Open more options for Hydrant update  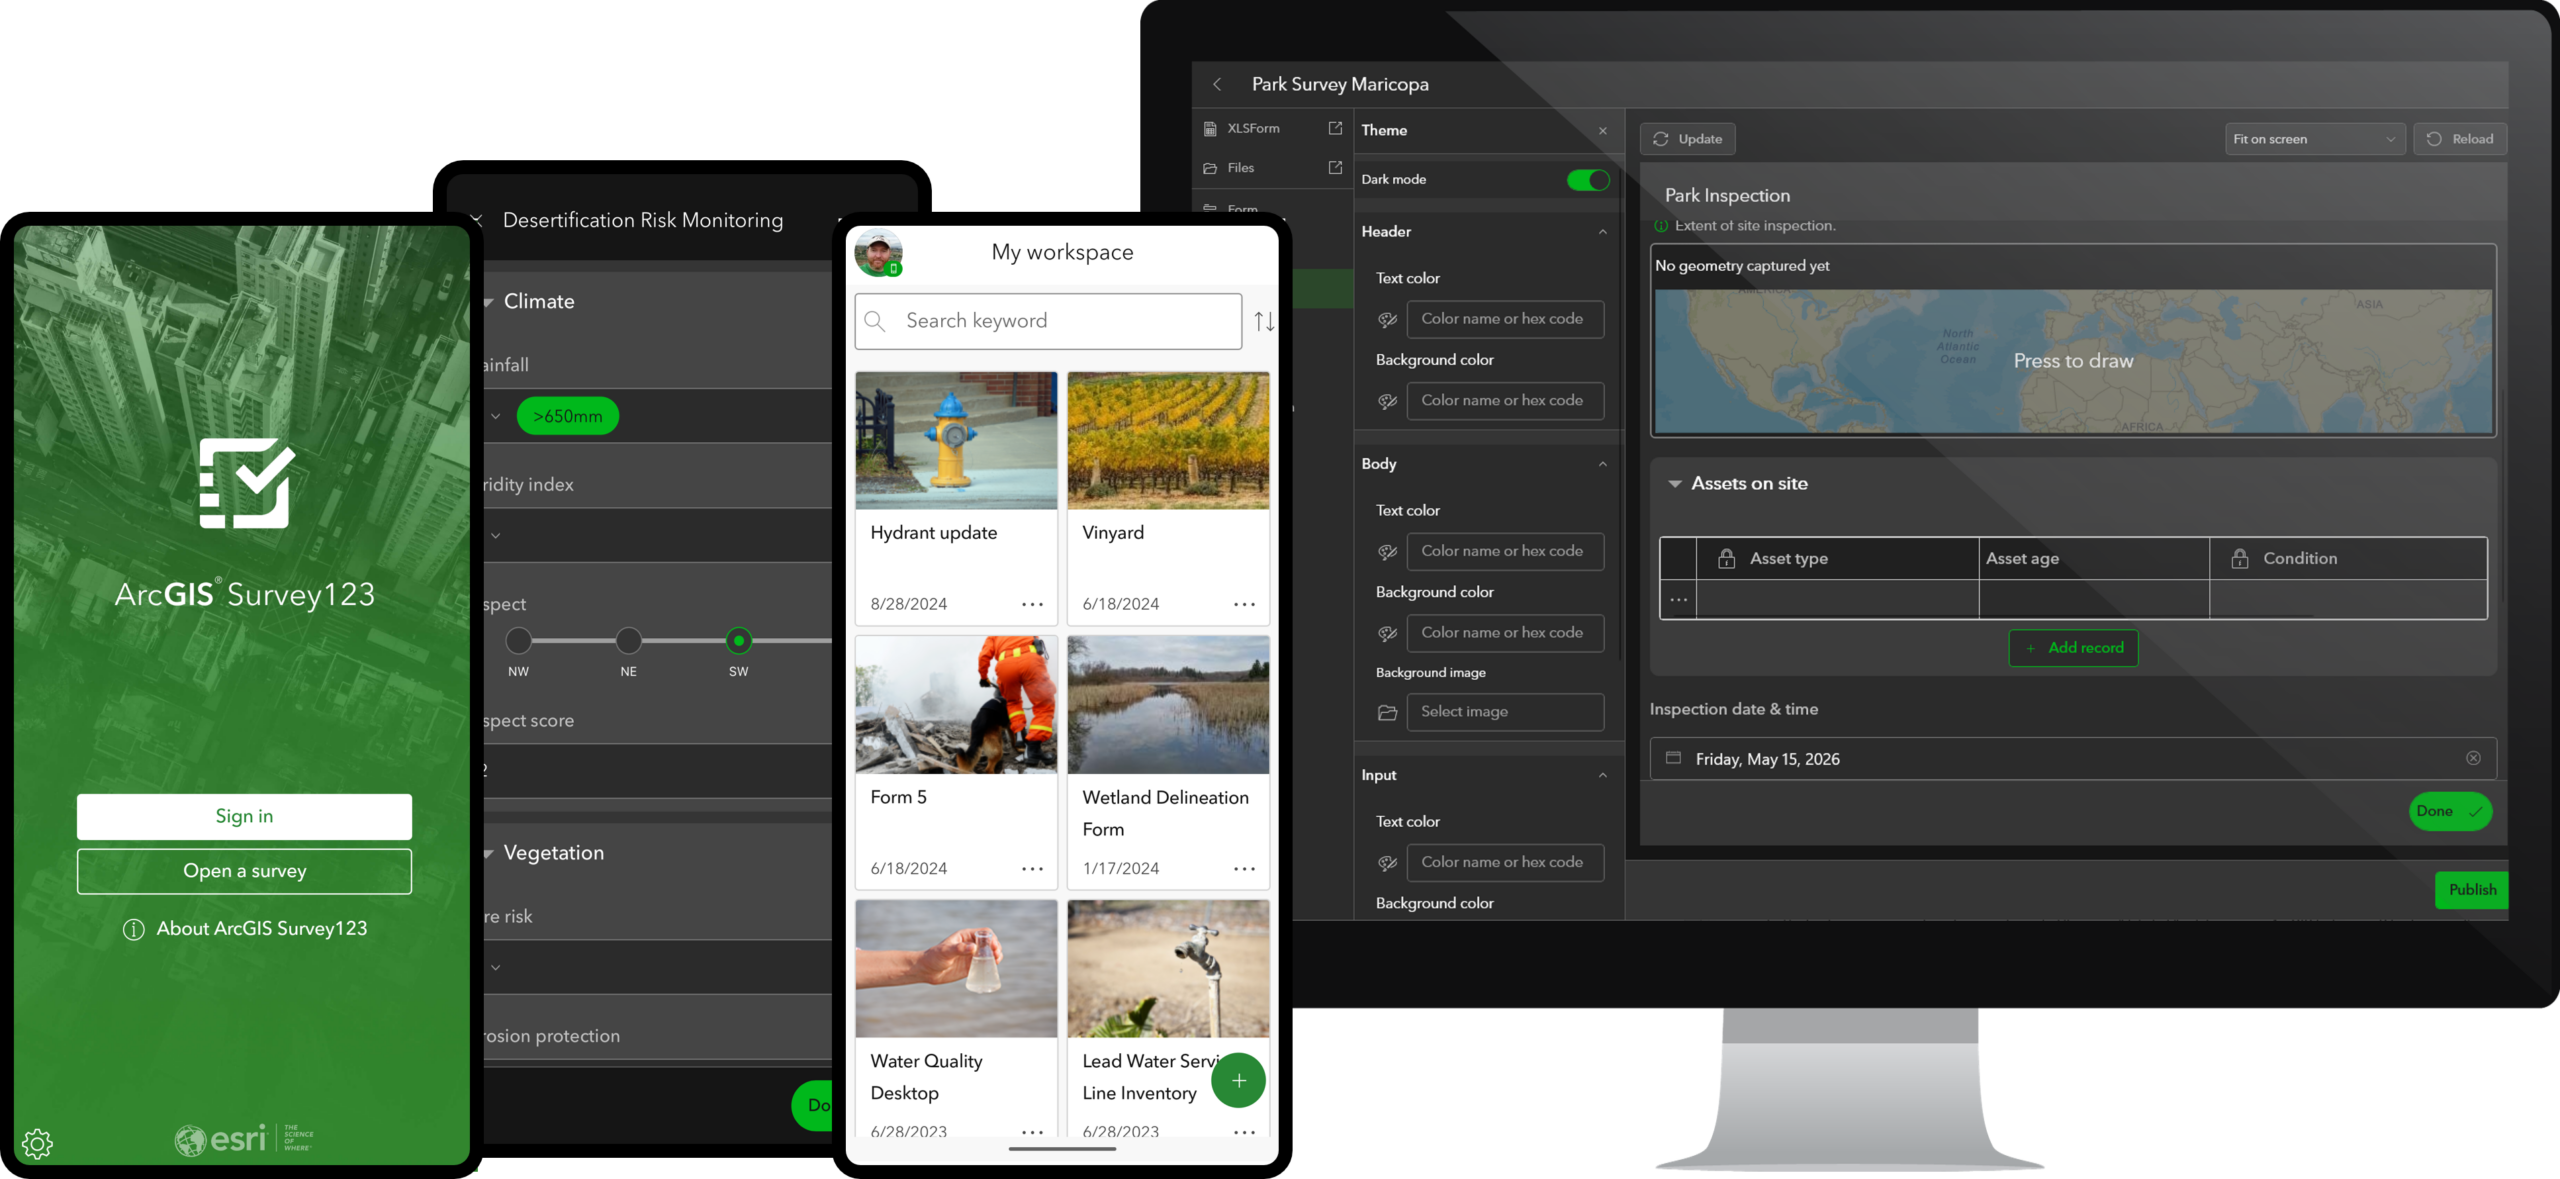pyautogui.click(x=1032, y=604)
